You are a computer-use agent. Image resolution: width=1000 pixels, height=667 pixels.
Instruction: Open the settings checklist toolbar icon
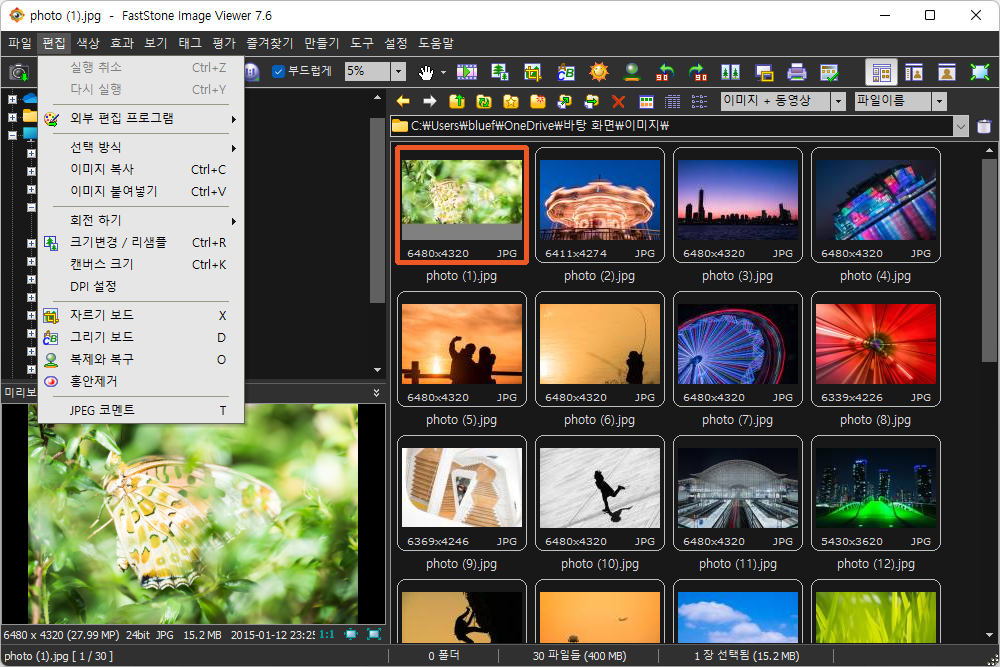coord(829,72)
